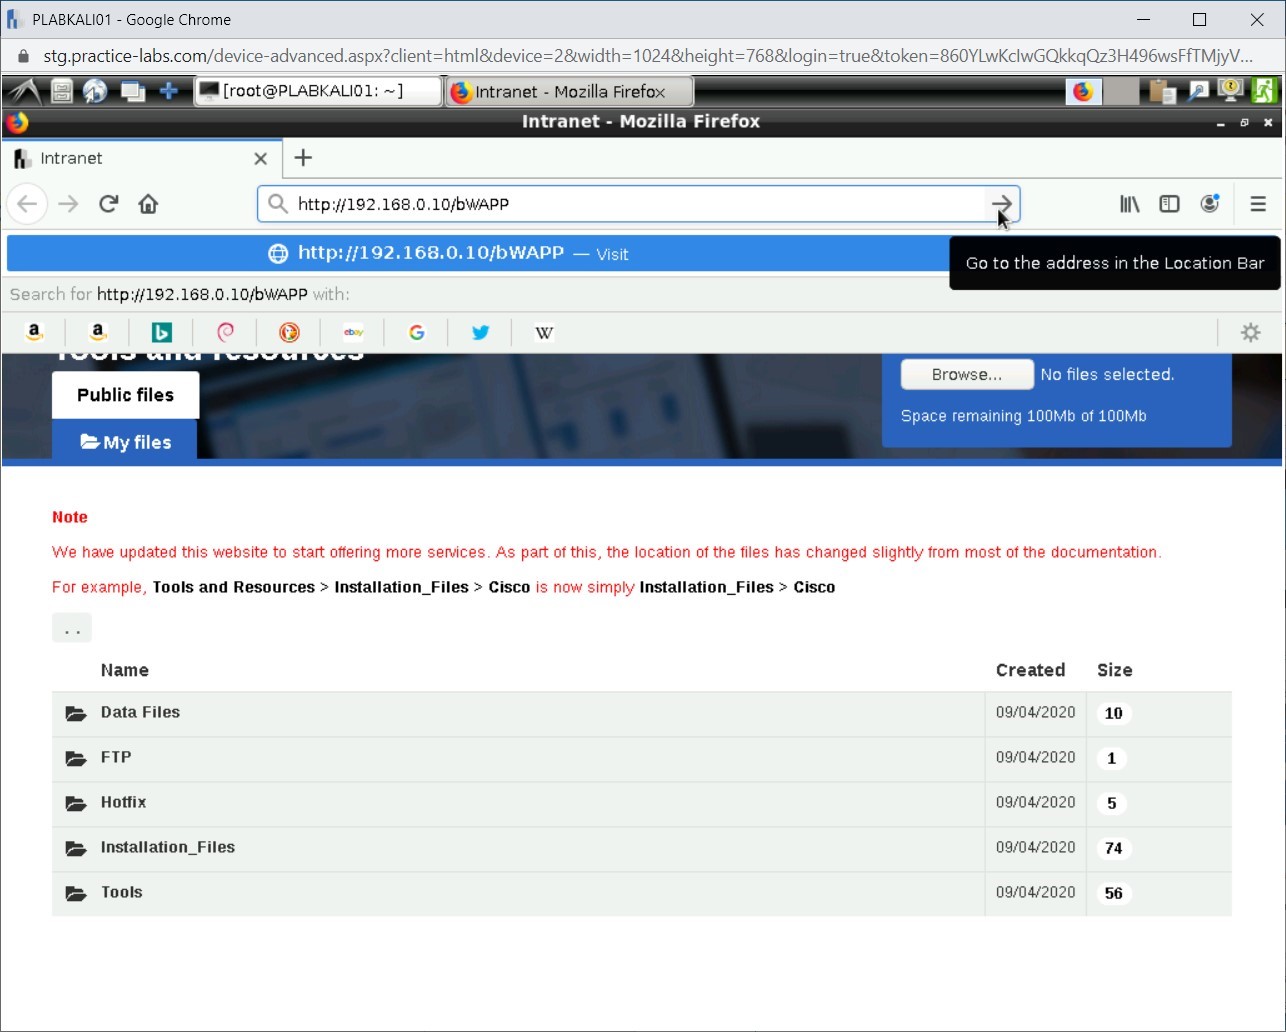Select the Wikipedia search engine icon
The image size is (1286, 1032).
coord(544,332)
